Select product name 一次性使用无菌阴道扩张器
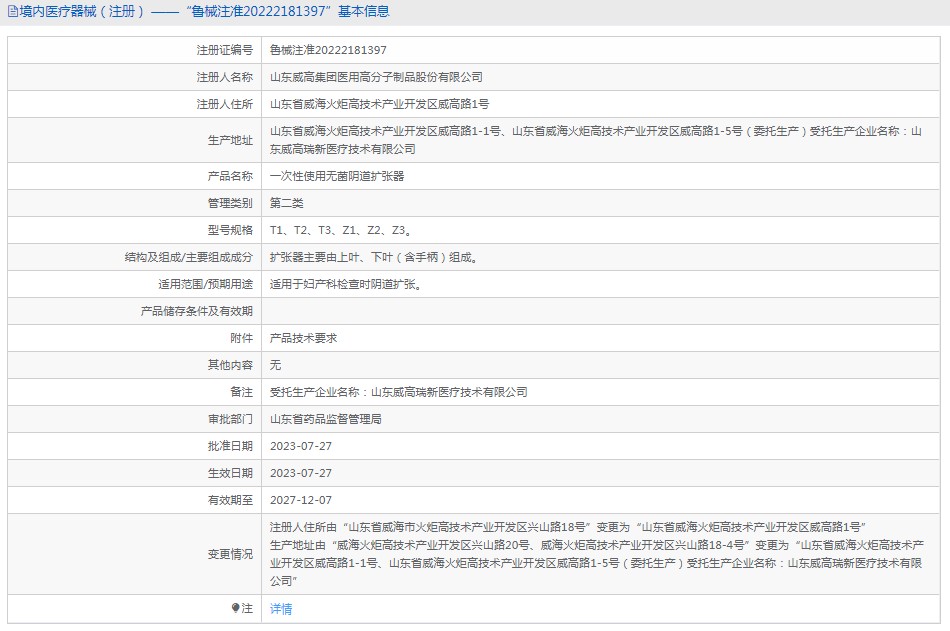This screenshot has height=631, width=950. click(337, 176)
